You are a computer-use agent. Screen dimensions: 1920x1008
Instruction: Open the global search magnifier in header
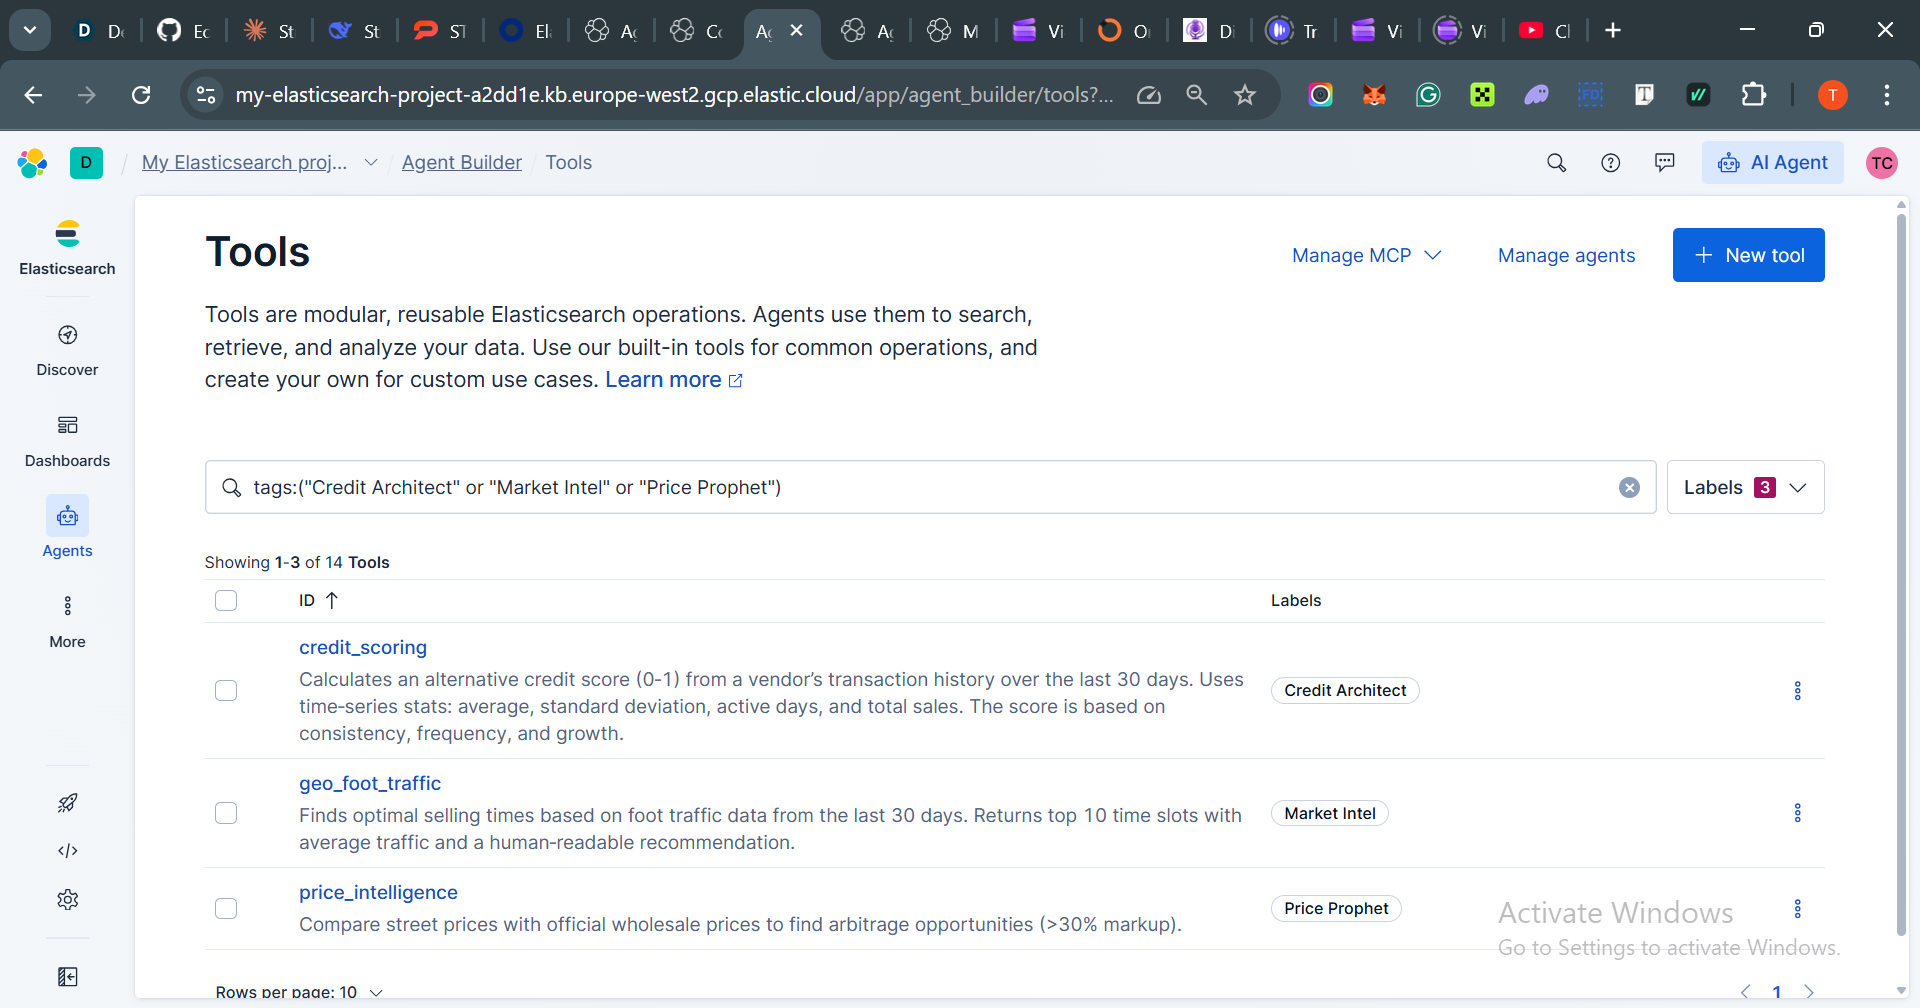pyautogui.click(x=1557, y=163)
